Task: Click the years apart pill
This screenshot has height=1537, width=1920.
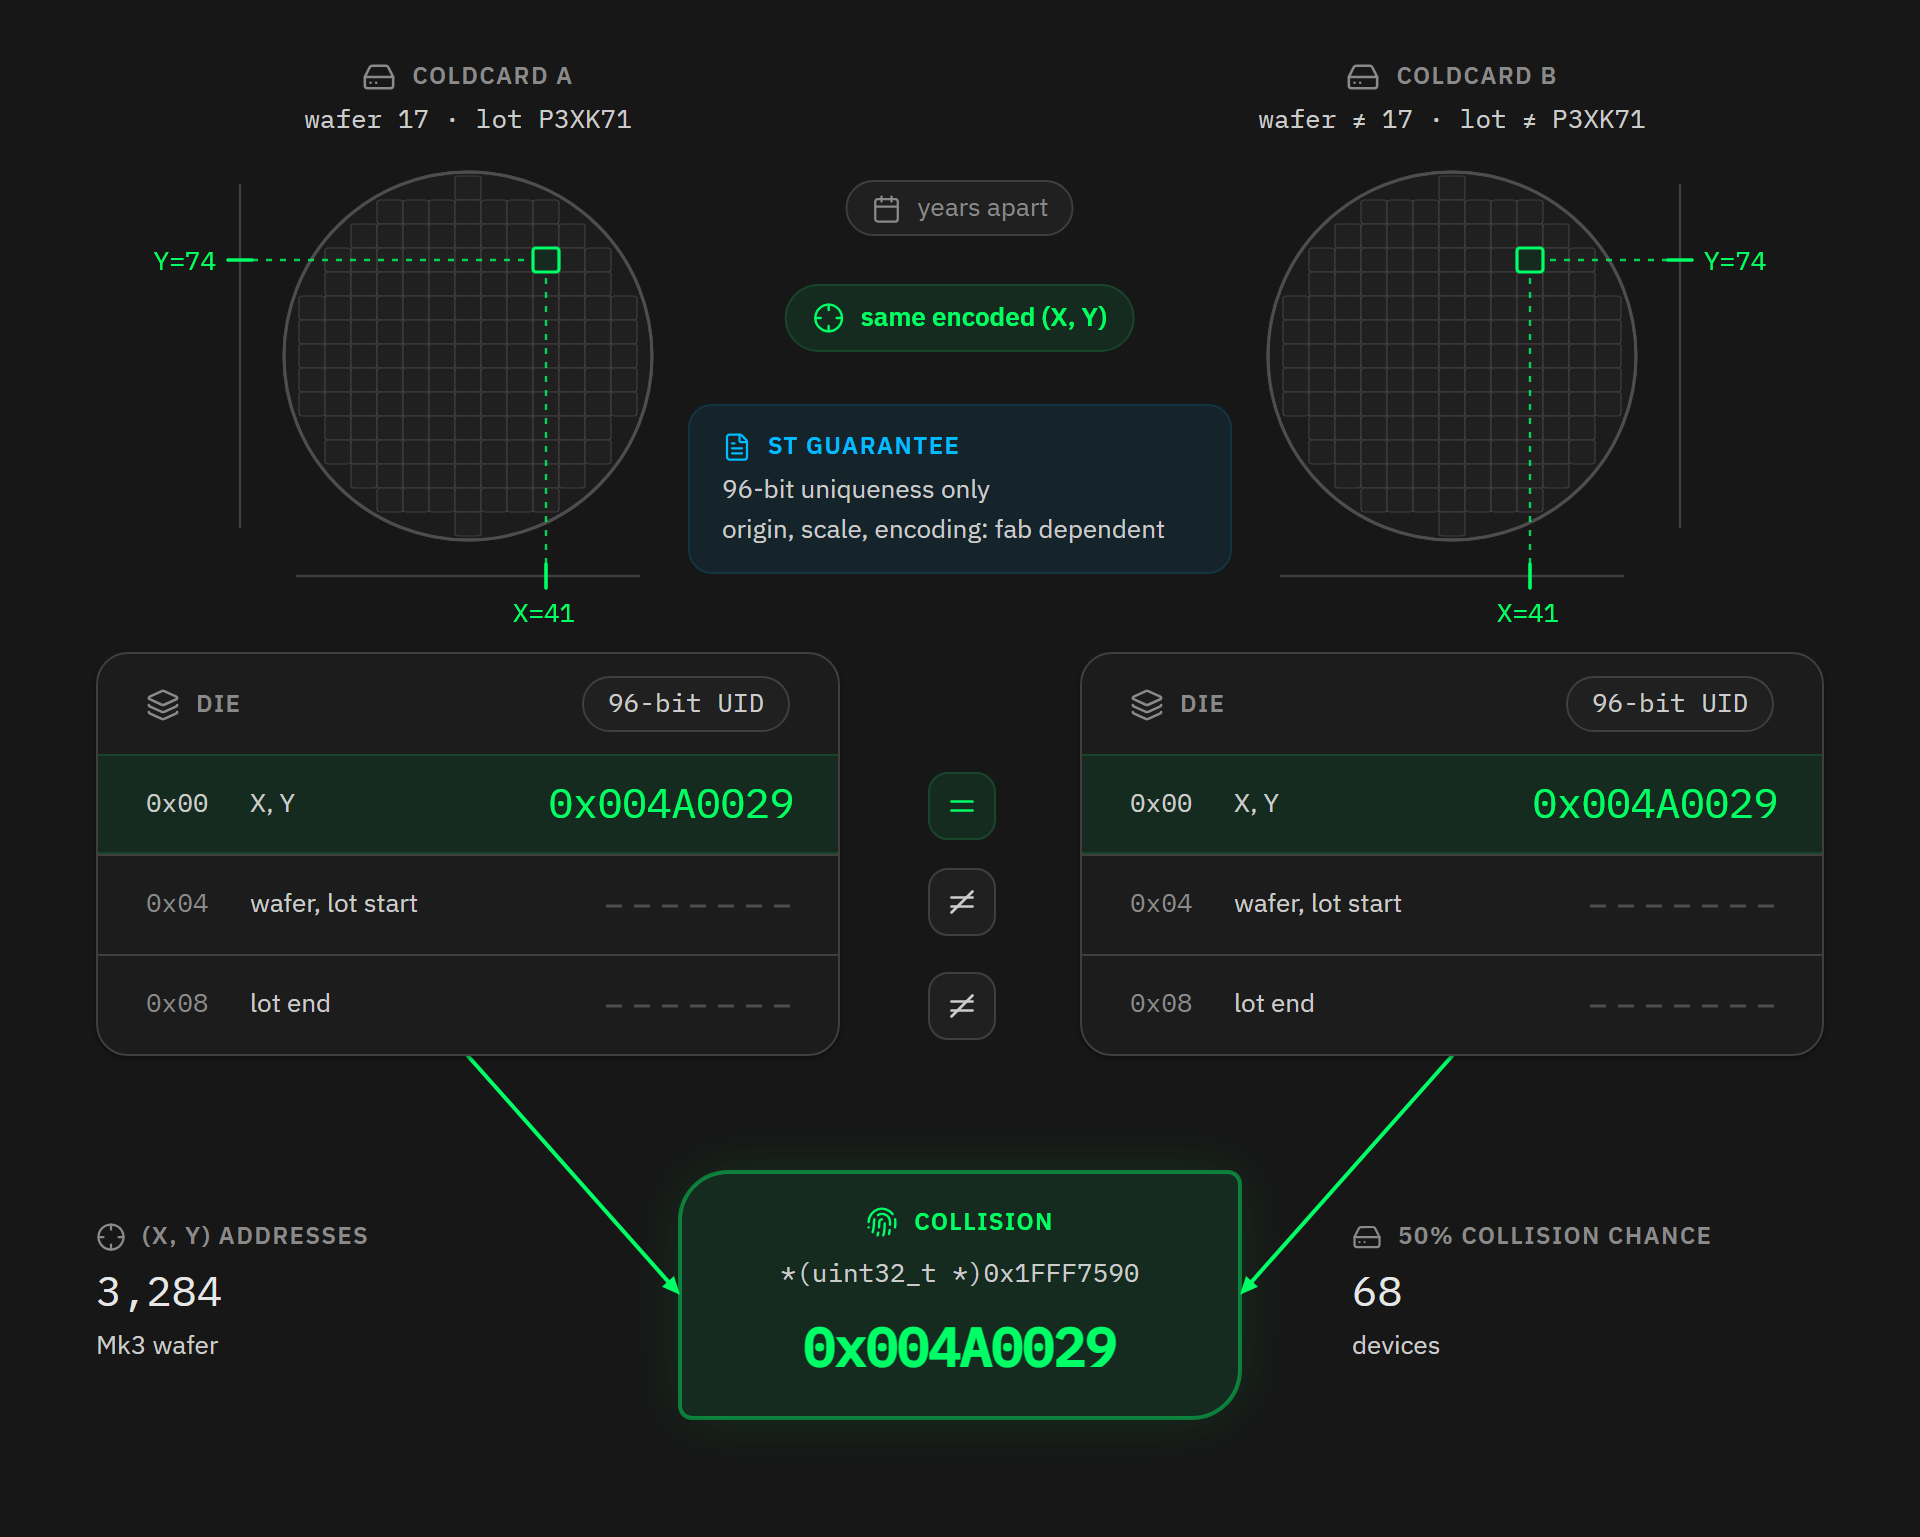Action: click(960, 208)
